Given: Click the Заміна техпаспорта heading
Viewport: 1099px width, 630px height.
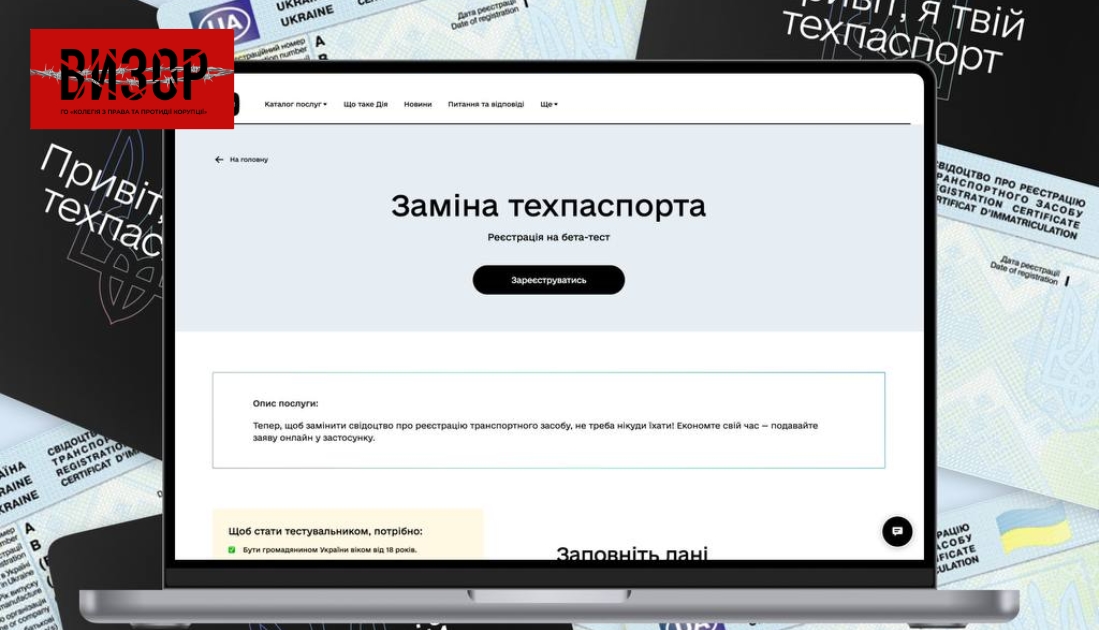Looking at the screenshot, I should [x=548, y=206].
